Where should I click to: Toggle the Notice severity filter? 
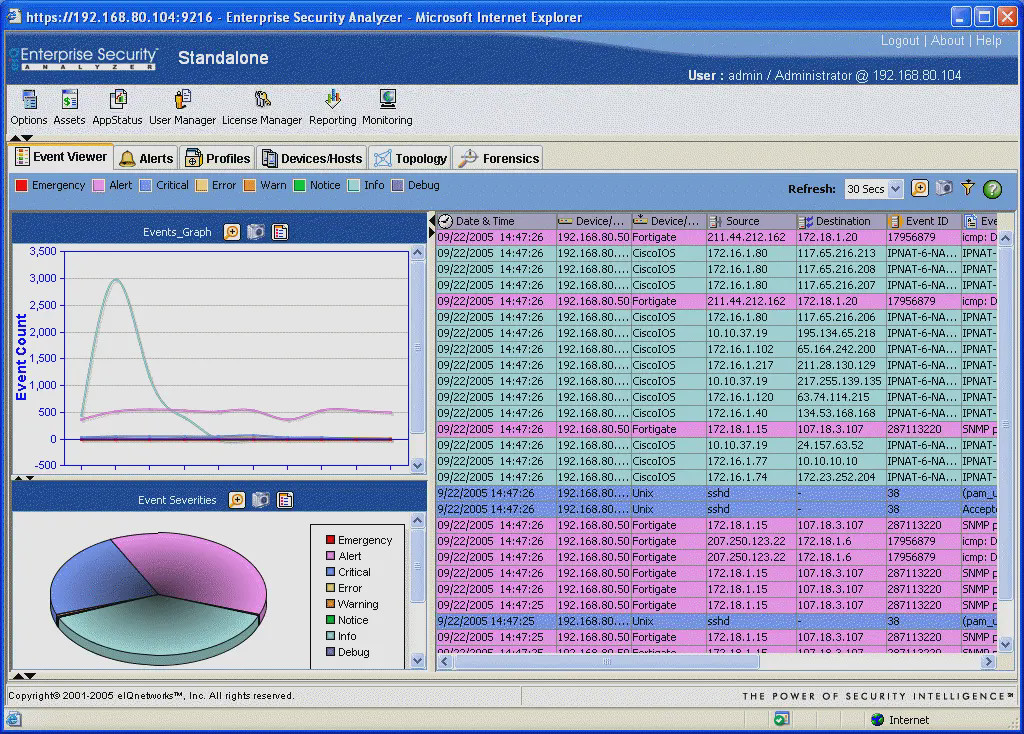coord(300,185)
